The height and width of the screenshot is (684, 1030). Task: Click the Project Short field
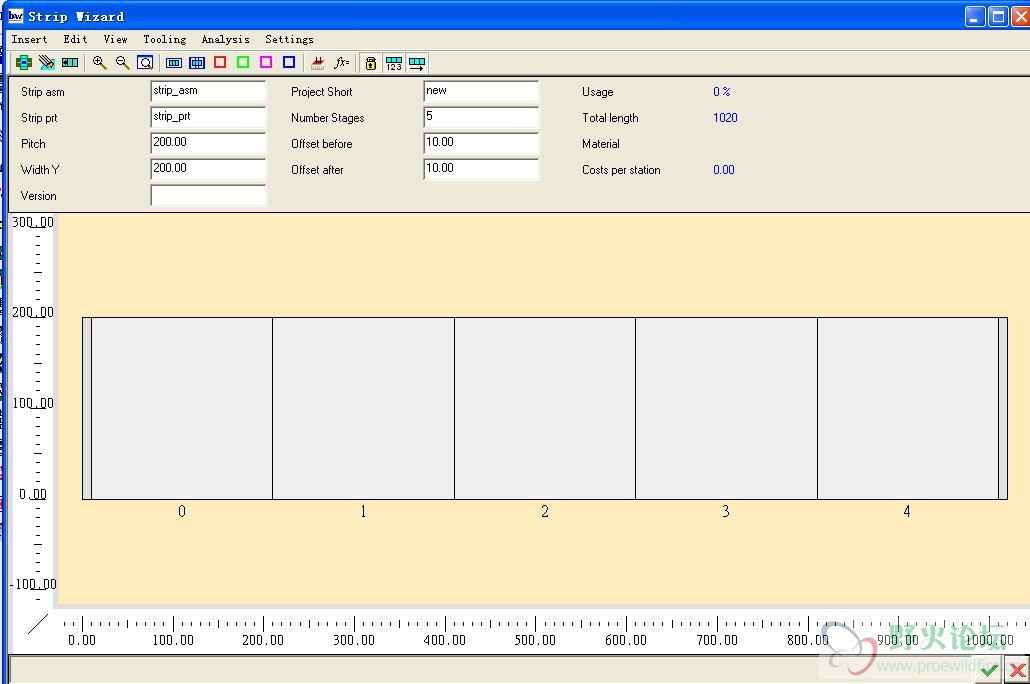point(481,91)
